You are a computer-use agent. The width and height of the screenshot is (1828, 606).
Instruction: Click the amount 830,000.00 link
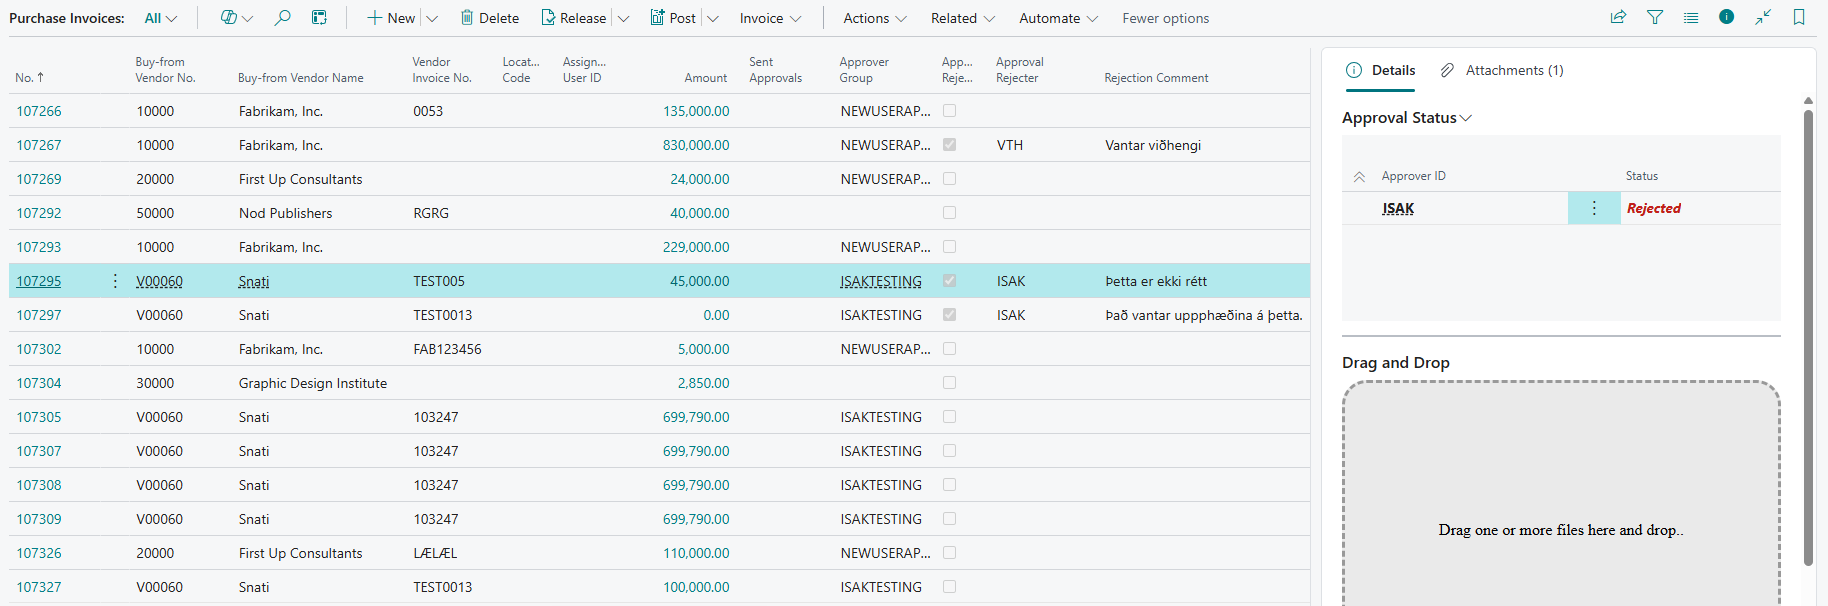[x=696, y=145]
